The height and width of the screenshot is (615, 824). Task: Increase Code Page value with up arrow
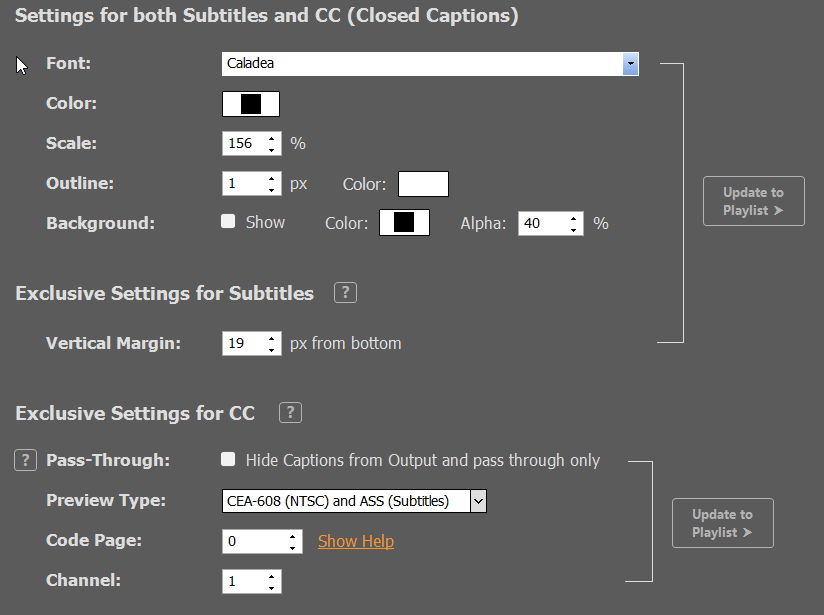click(292, 536)
